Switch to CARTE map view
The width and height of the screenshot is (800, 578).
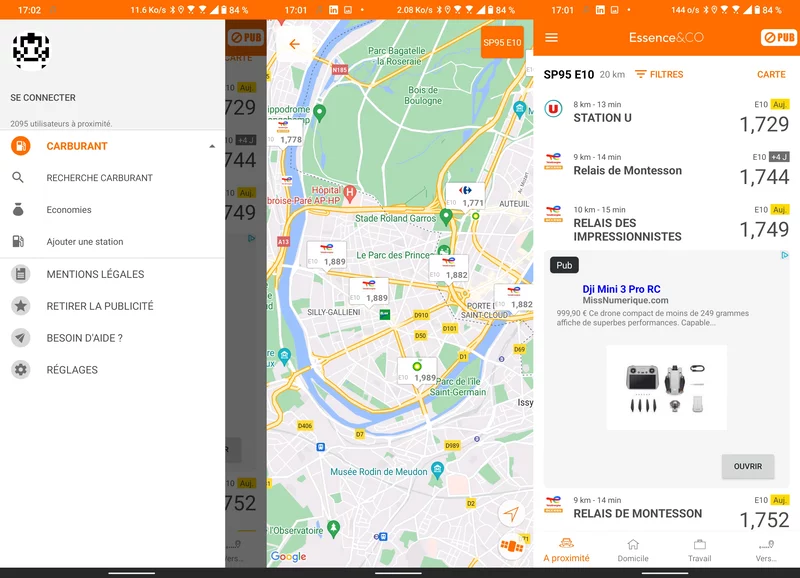point(771,74)
